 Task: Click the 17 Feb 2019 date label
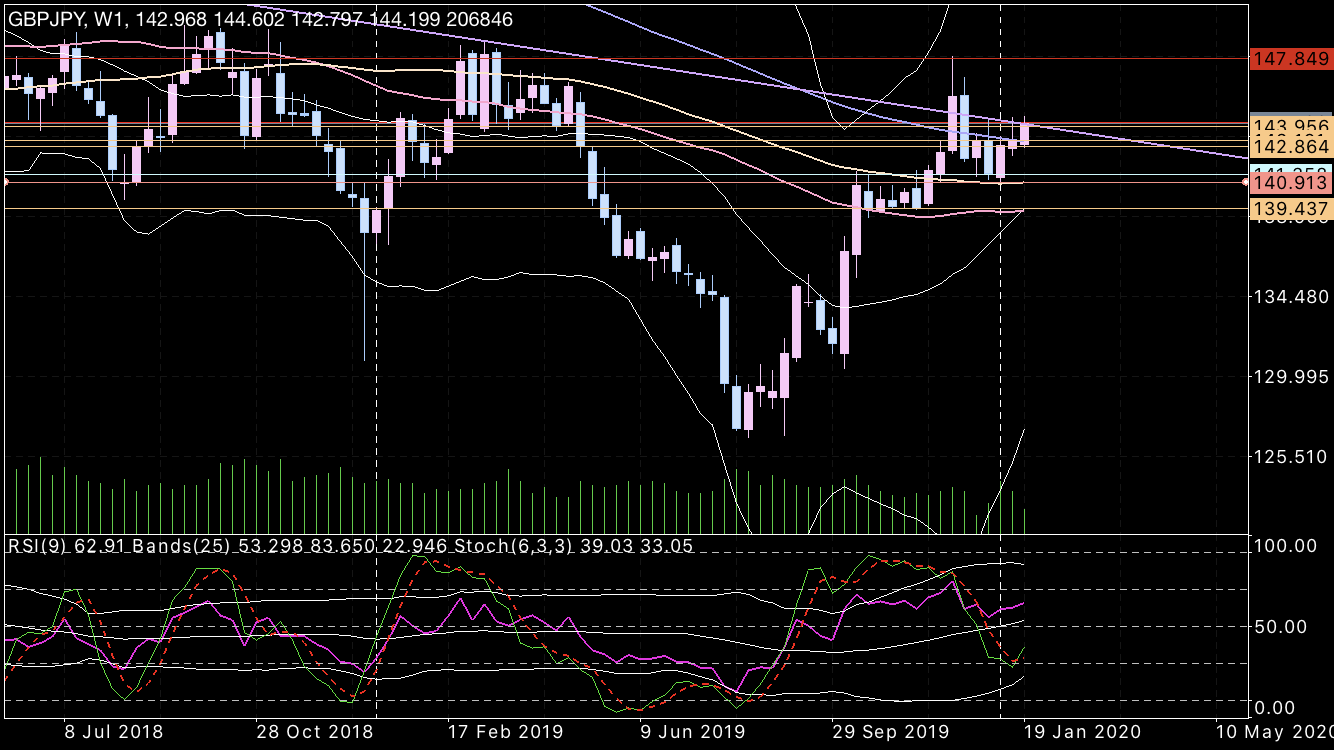(x=506, y=732)
